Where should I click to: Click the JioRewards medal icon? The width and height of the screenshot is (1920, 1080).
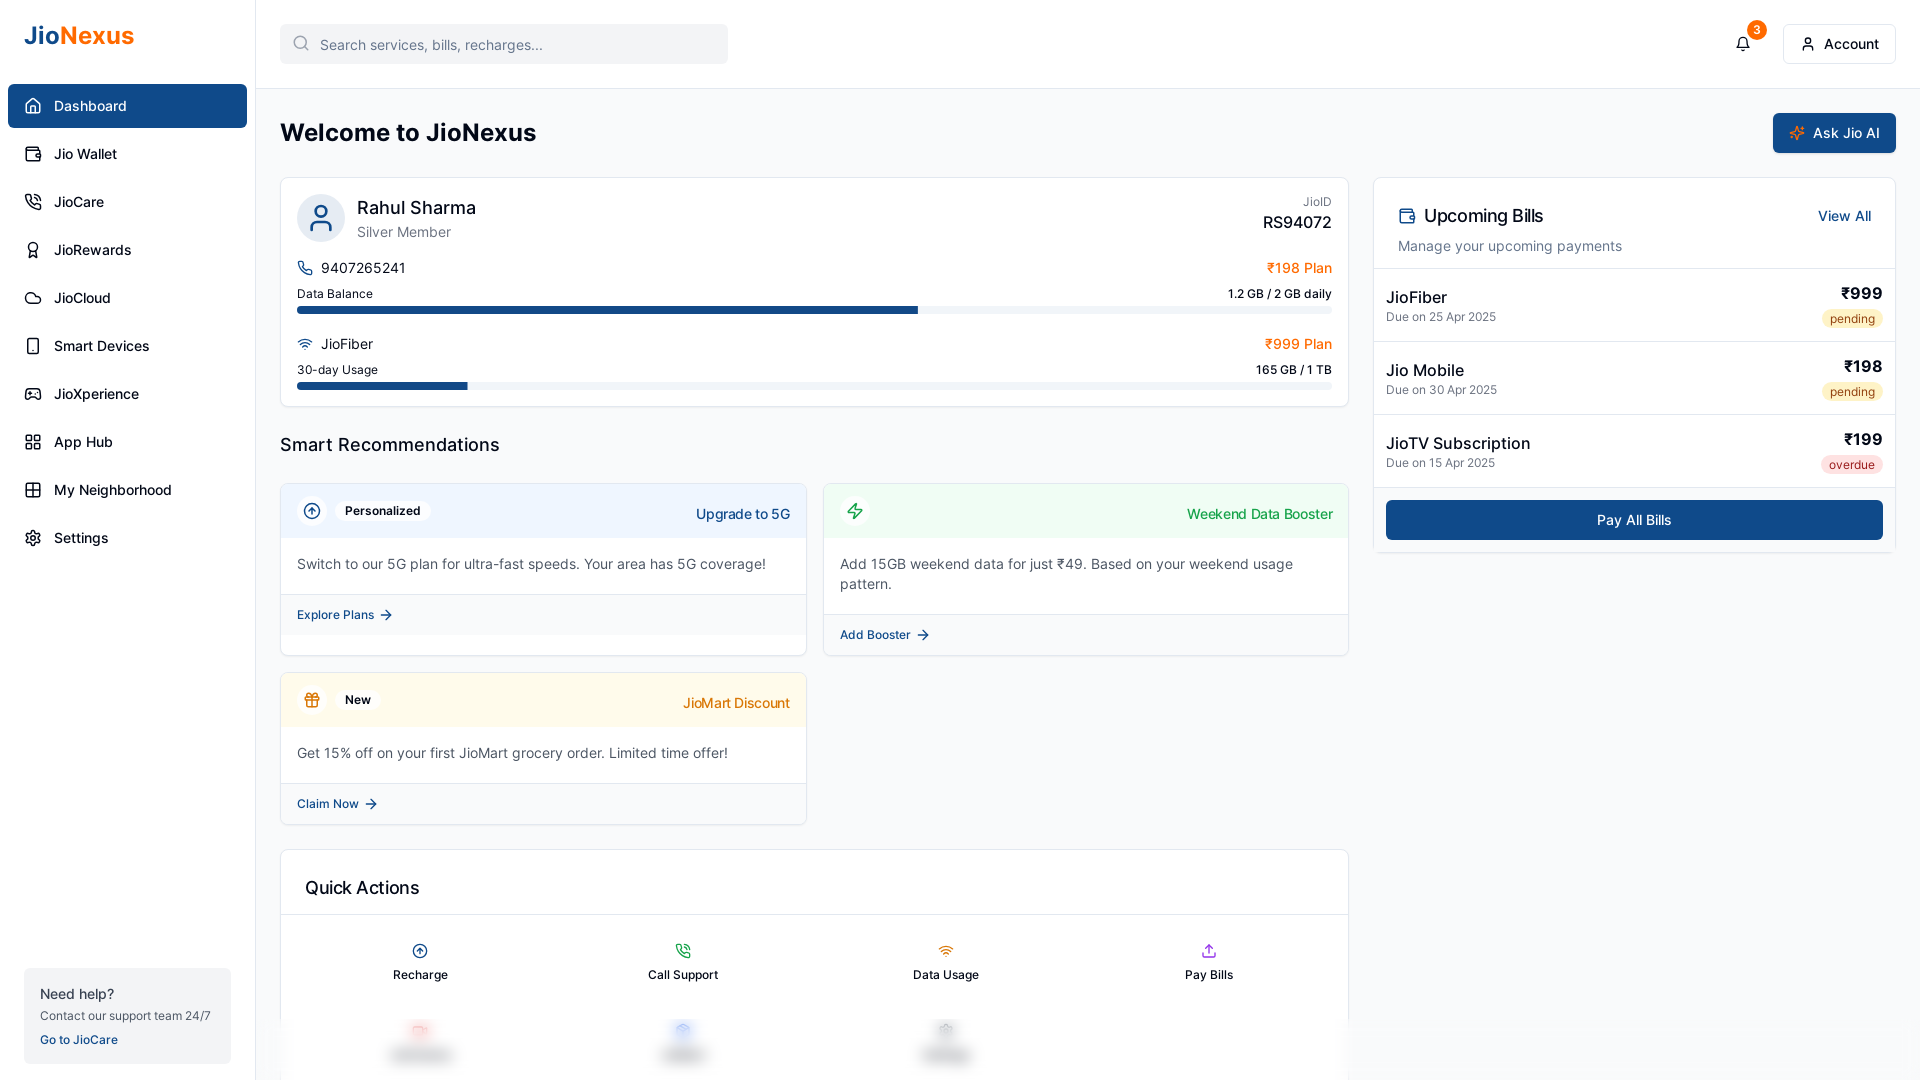33,250
